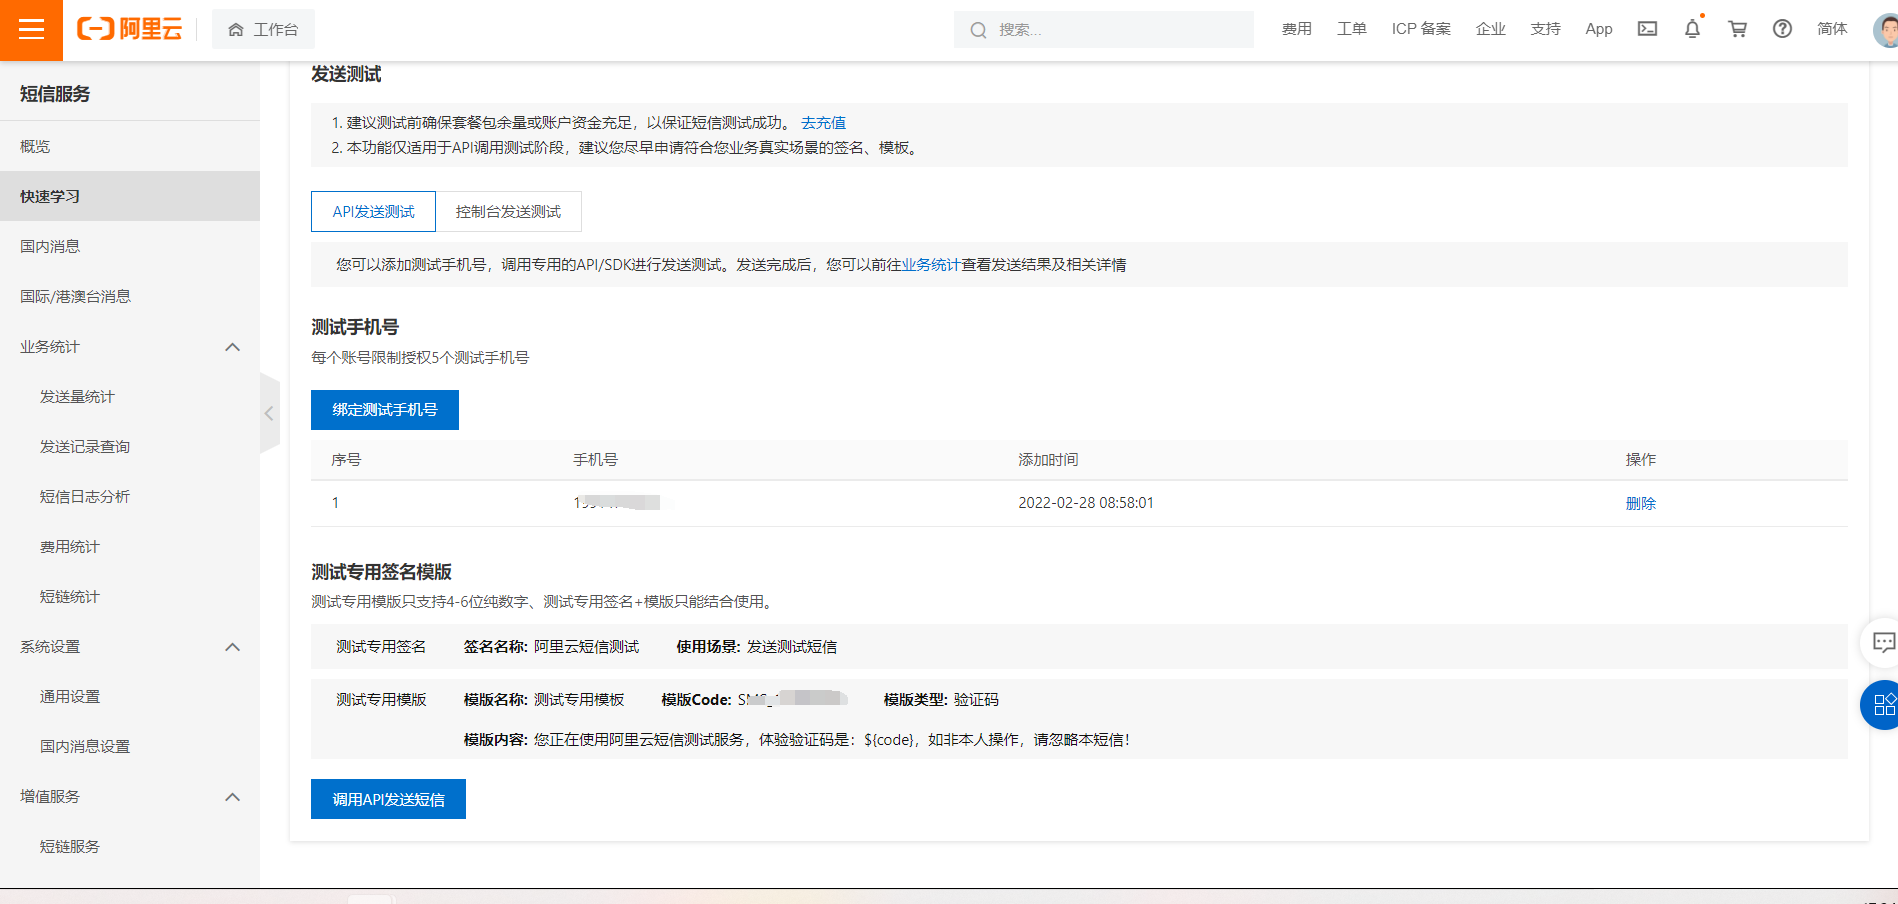Click the 序号 column header
Screen dimensions: 1898x904
point(346,459)
